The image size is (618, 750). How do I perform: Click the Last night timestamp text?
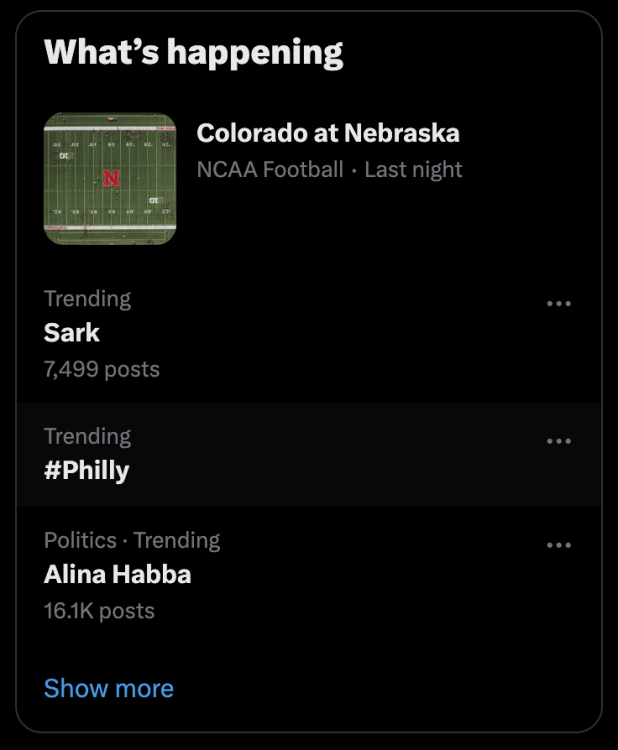[x=413, y=169]
